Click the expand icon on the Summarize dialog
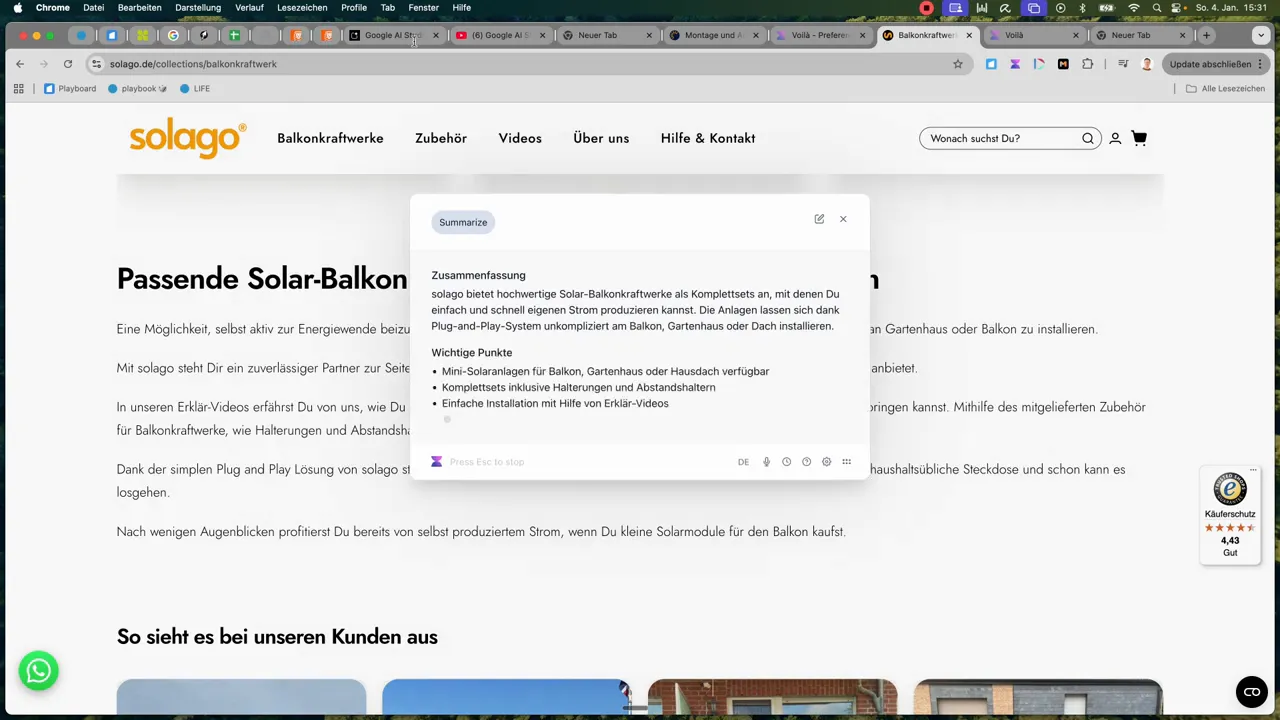1280x720 pixels. click(x=819, y=219)
